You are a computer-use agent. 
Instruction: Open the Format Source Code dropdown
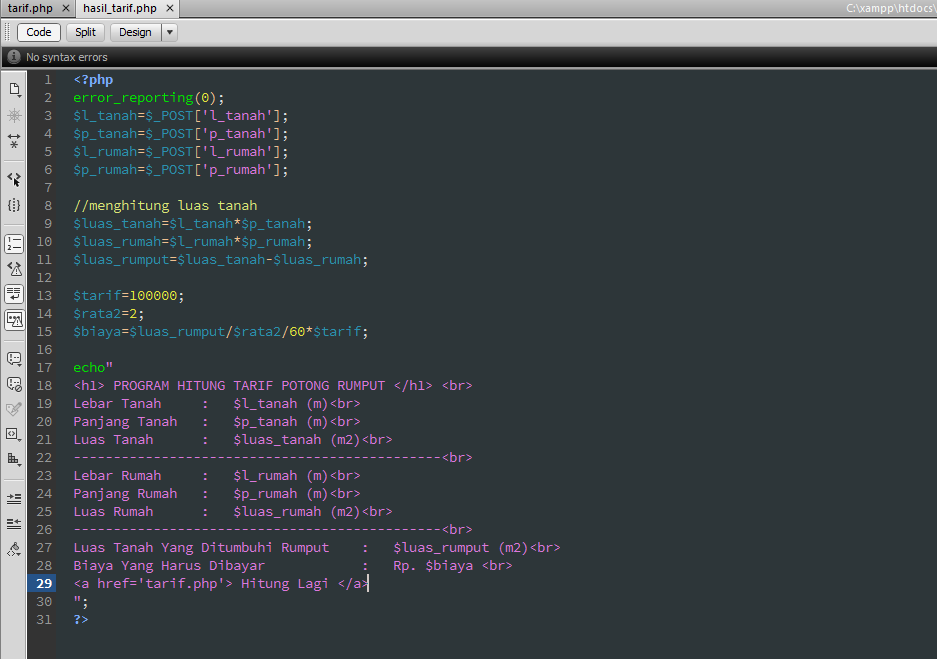click(x=14, y=549)
